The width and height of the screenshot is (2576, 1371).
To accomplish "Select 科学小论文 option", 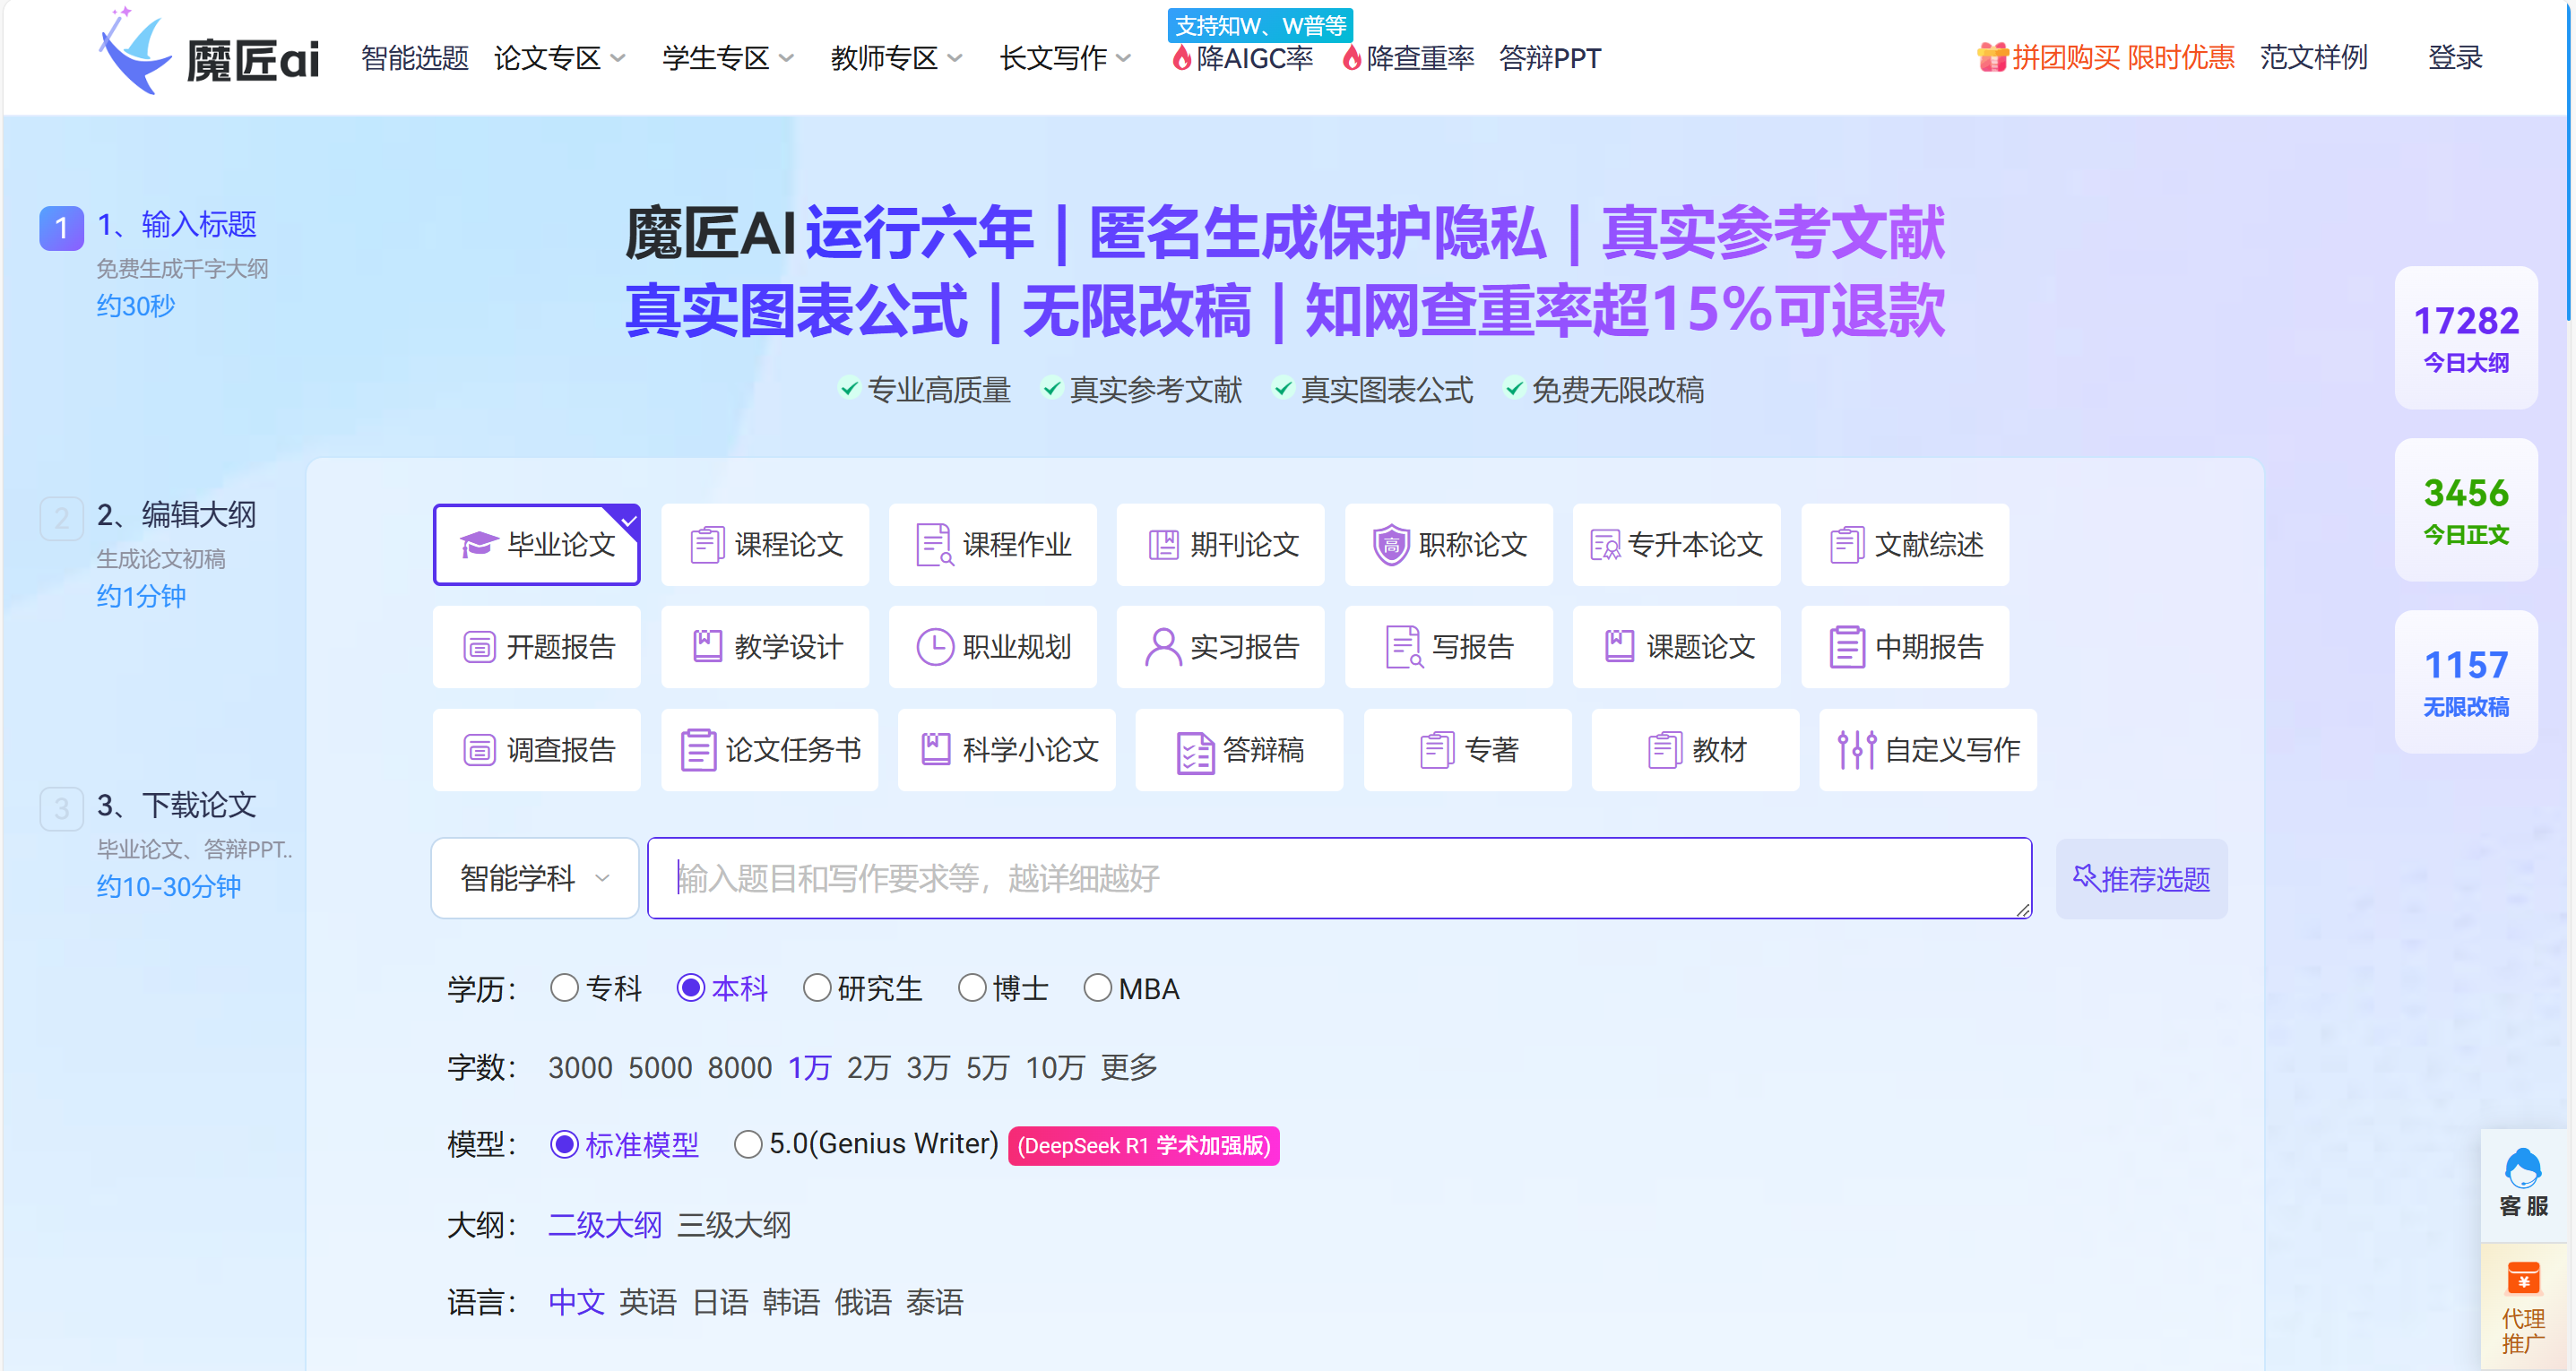I will pos(1007,750).
